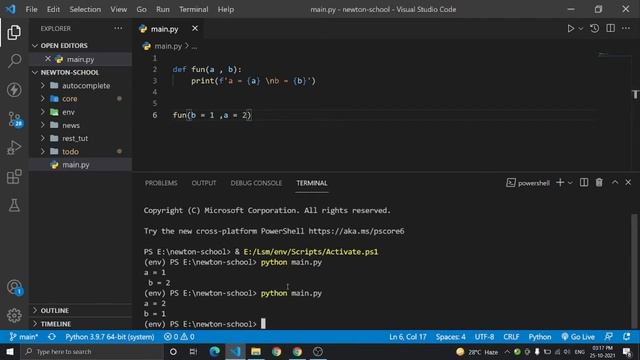Image resolution: width=640 pixels, height=360 pixels.
Task: Close the main.py editor tab
Action: point(195,29)
